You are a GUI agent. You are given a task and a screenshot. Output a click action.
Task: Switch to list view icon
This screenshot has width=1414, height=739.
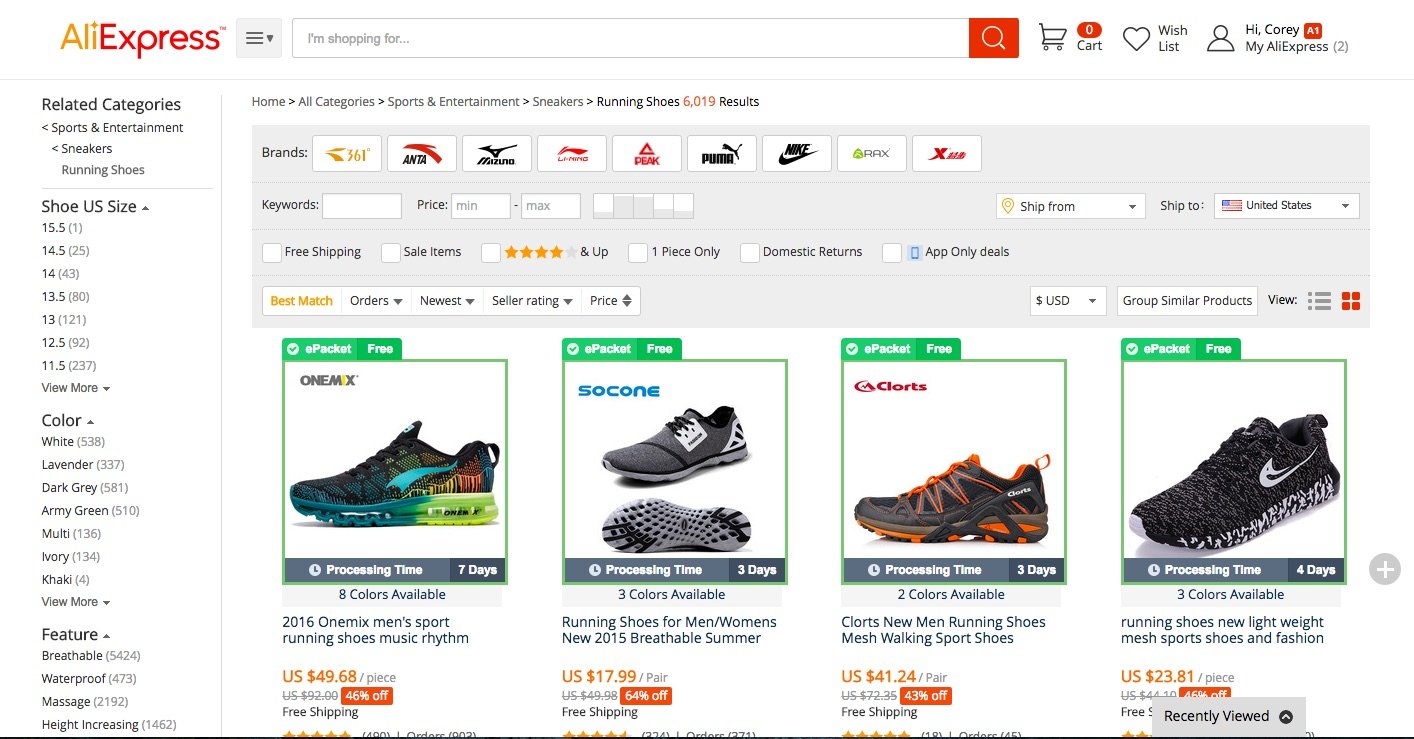click(1319, 301)
